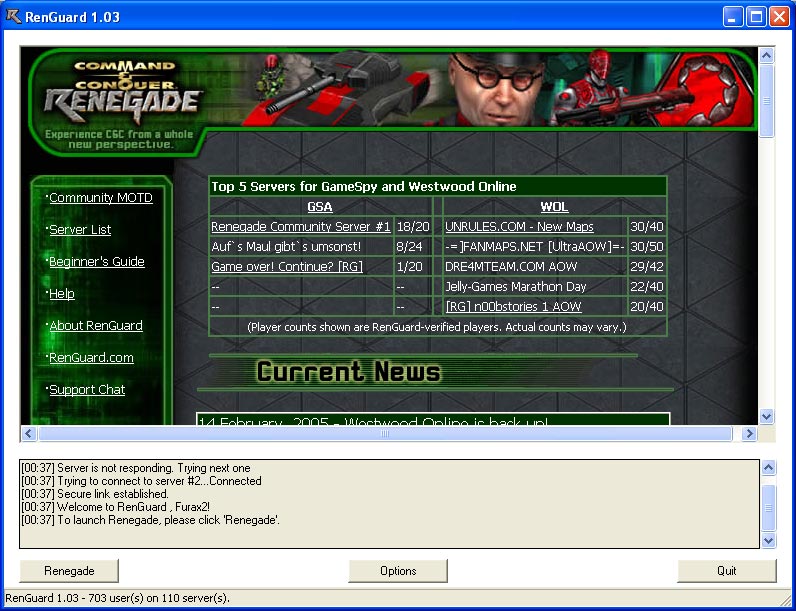Click the 'Secure link established.' log line
796x611 pixels.
94,494
